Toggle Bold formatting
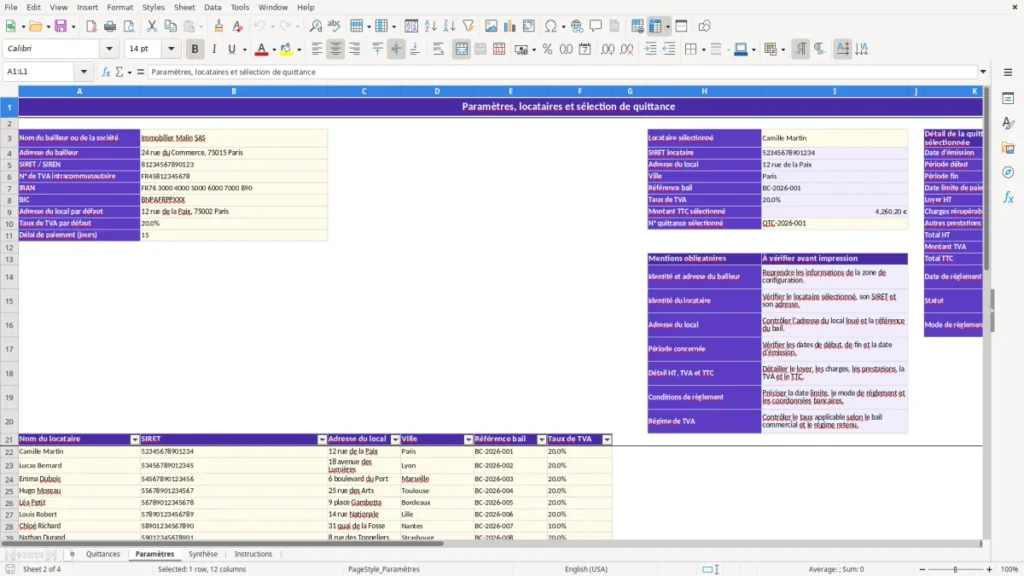This screenshot has width=1024, height=576. tap(195, 49)
